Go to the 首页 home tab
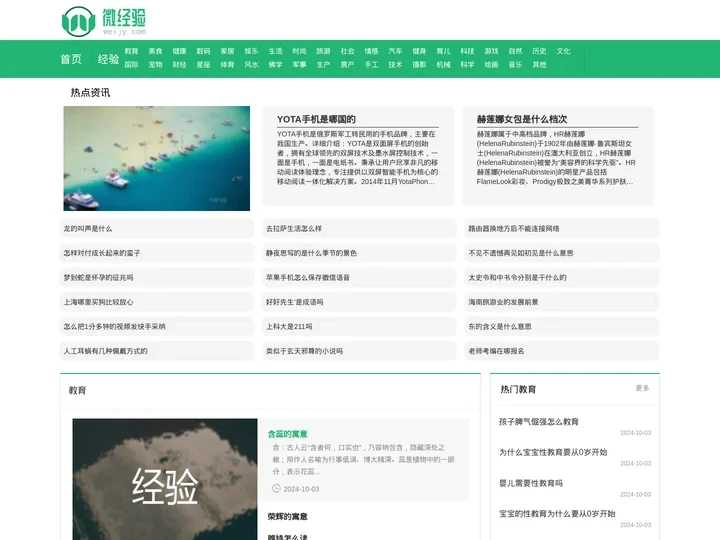This screenshot has width=720, height=540. click(x=71, y=59)
